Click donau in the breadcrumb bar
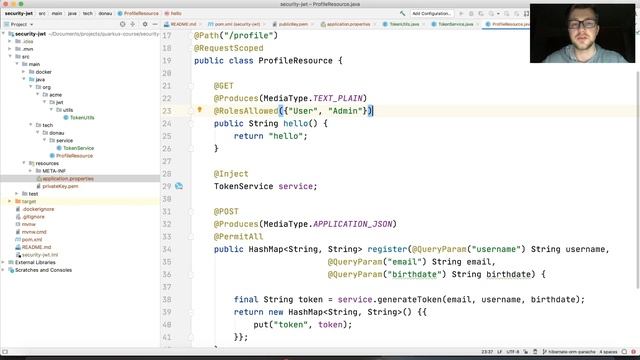 tap(105, 13)
